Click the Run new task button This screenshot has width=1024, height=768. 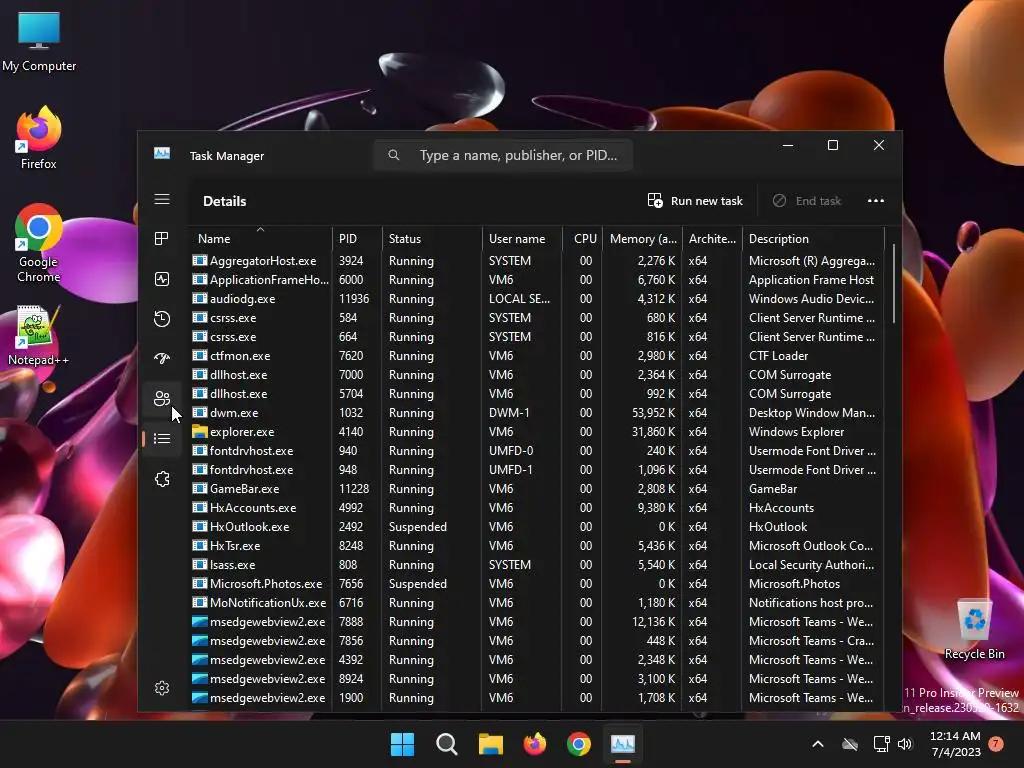pyautogui.click(x=695, y=200)
